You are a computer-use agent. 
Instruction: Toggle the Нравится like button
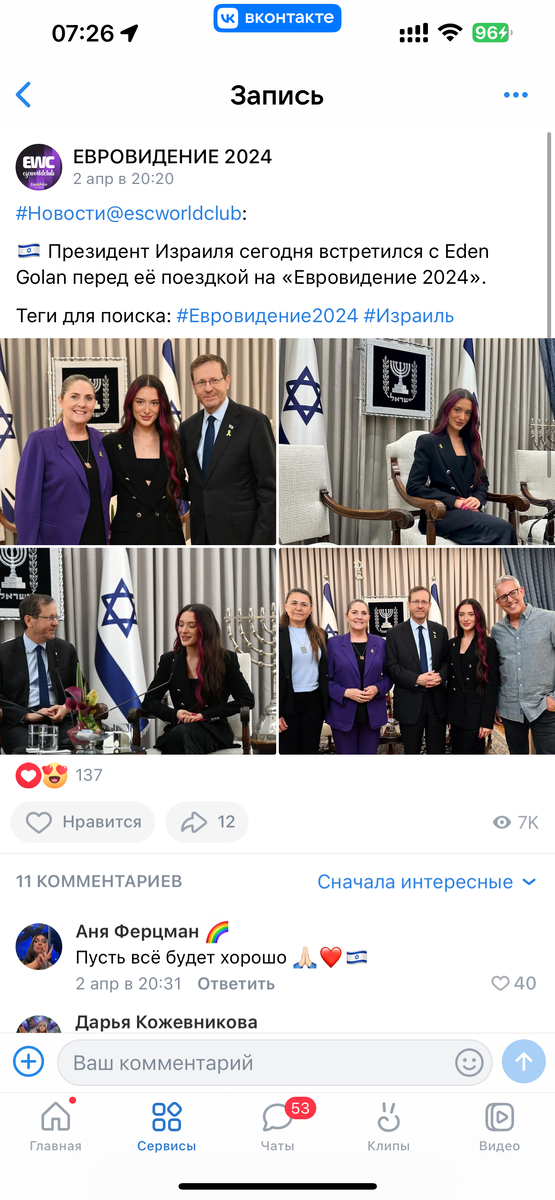[83, 822]
